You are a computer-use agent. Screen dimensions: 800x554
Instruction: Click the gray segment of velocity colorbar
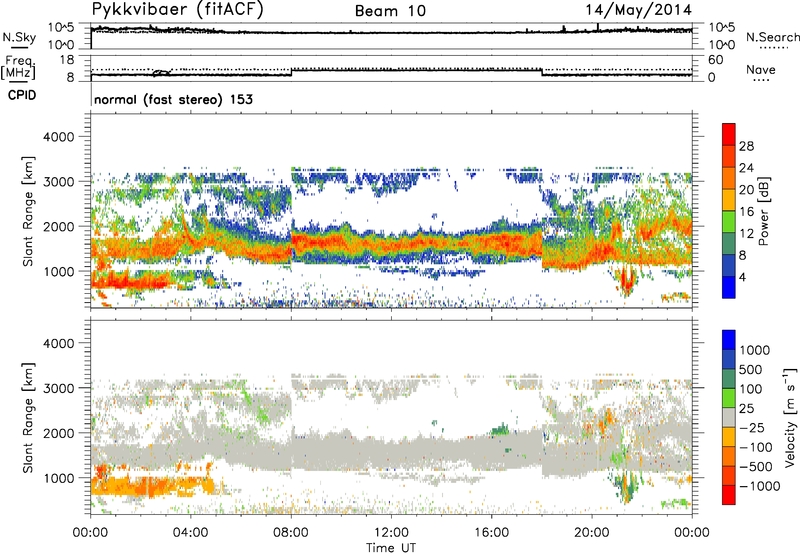[729, 417]
